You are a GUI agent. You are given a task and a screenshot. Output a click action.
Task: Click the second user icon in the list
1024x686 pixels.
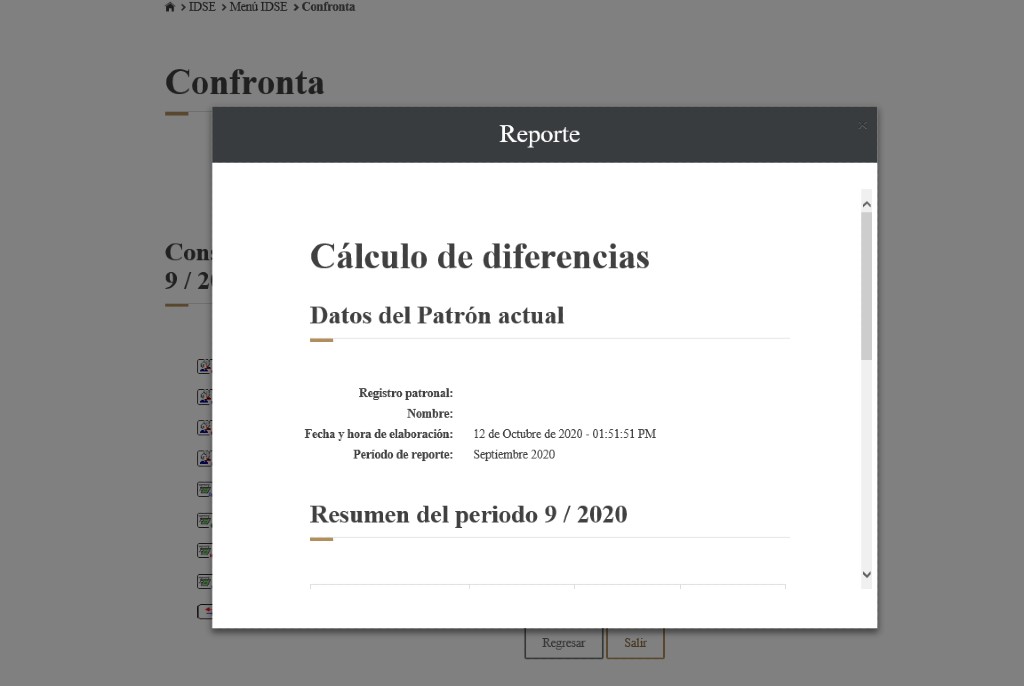click(204, 397)
